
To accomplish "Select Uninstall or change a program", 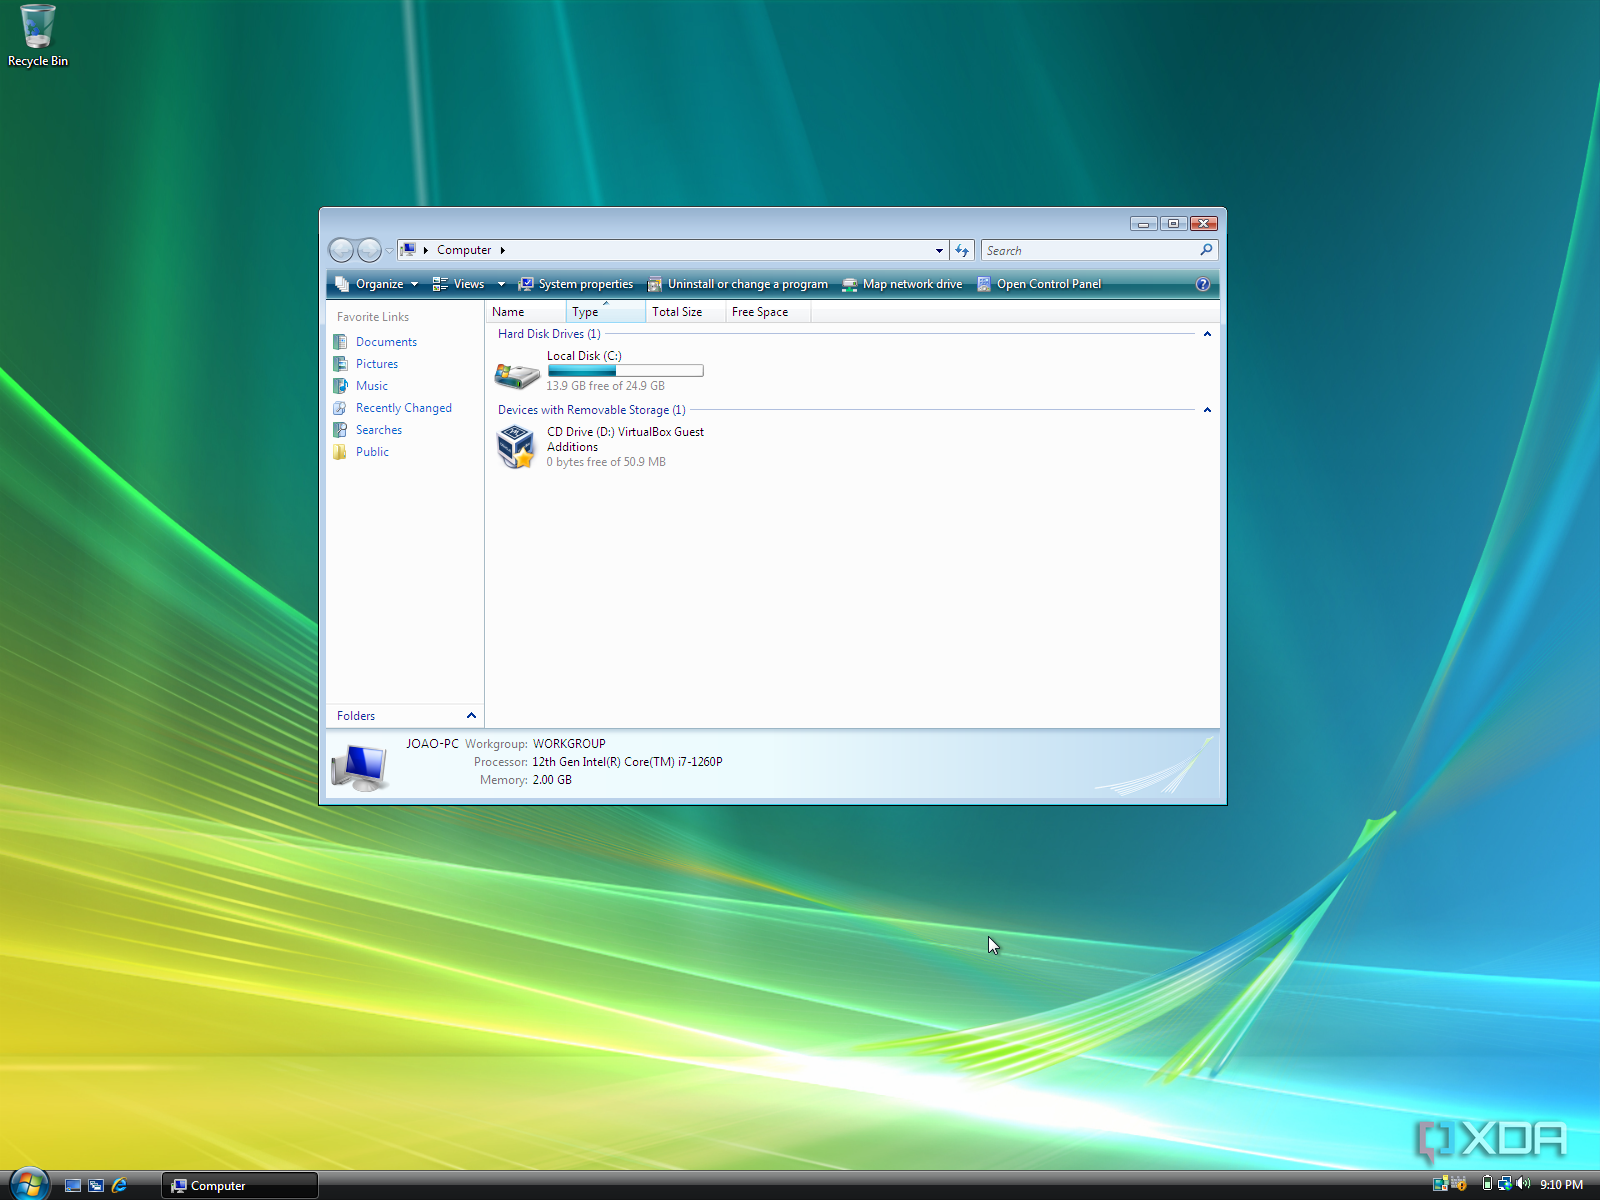I will pos(738,284).
